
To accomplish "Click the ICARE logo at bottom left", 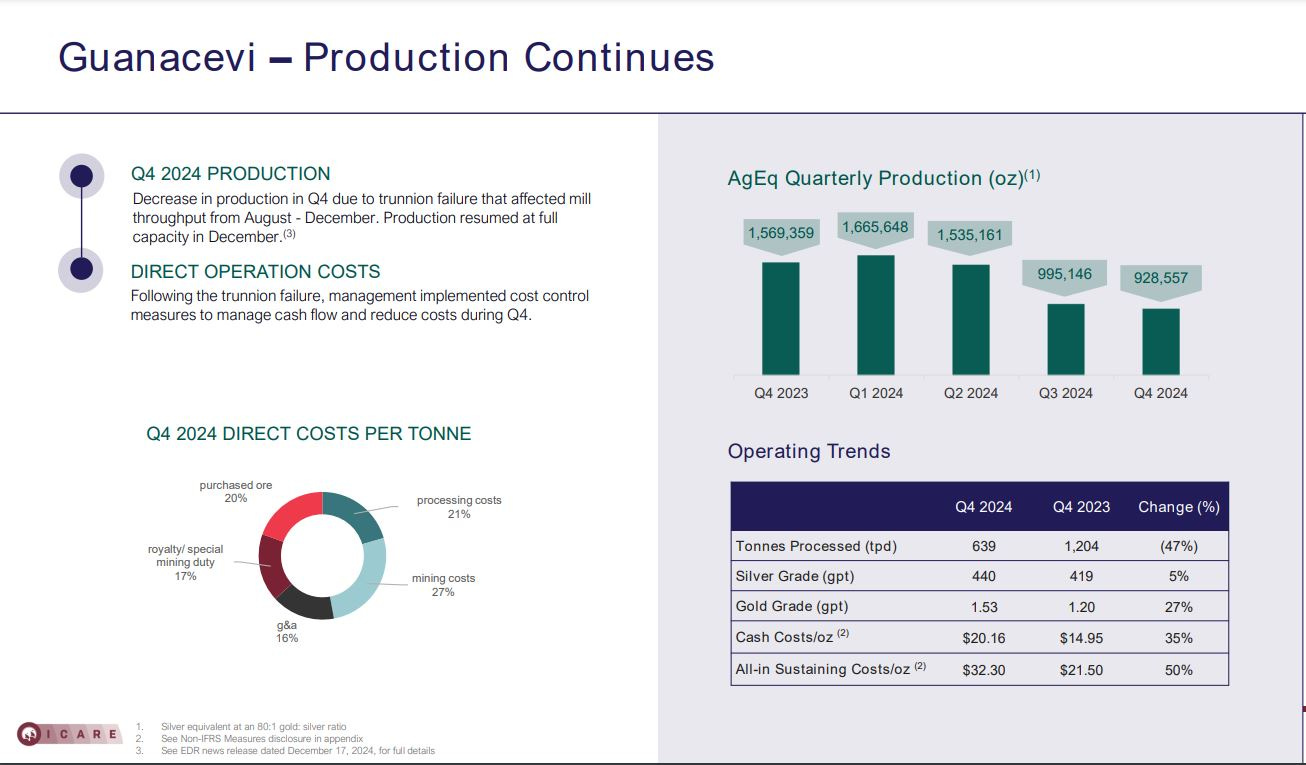I will point(68,735).
